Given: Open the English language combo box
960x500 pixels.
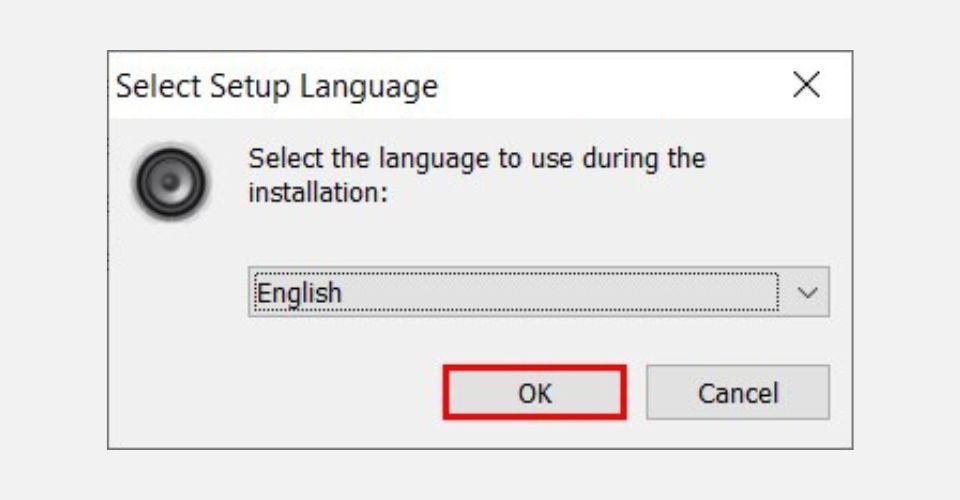Looking at the screenshot, I should tap(539, 292).
